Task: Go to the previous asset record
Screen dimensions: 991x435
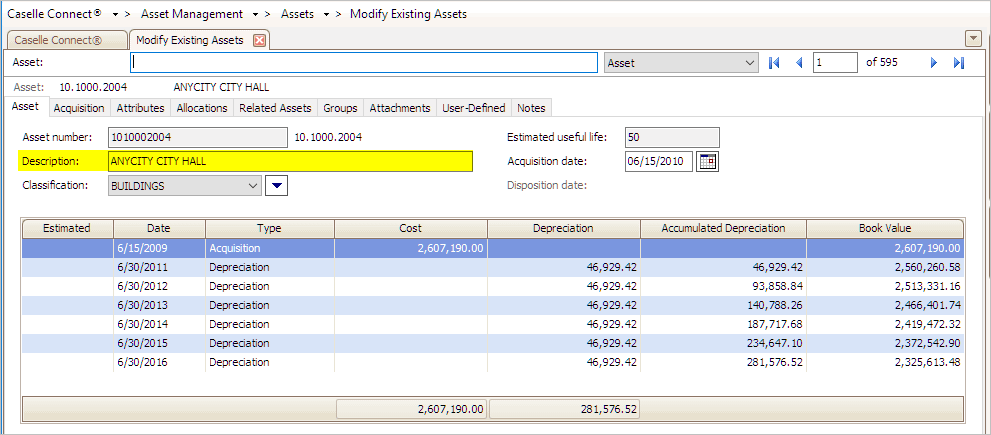Action: coord(798,63)
